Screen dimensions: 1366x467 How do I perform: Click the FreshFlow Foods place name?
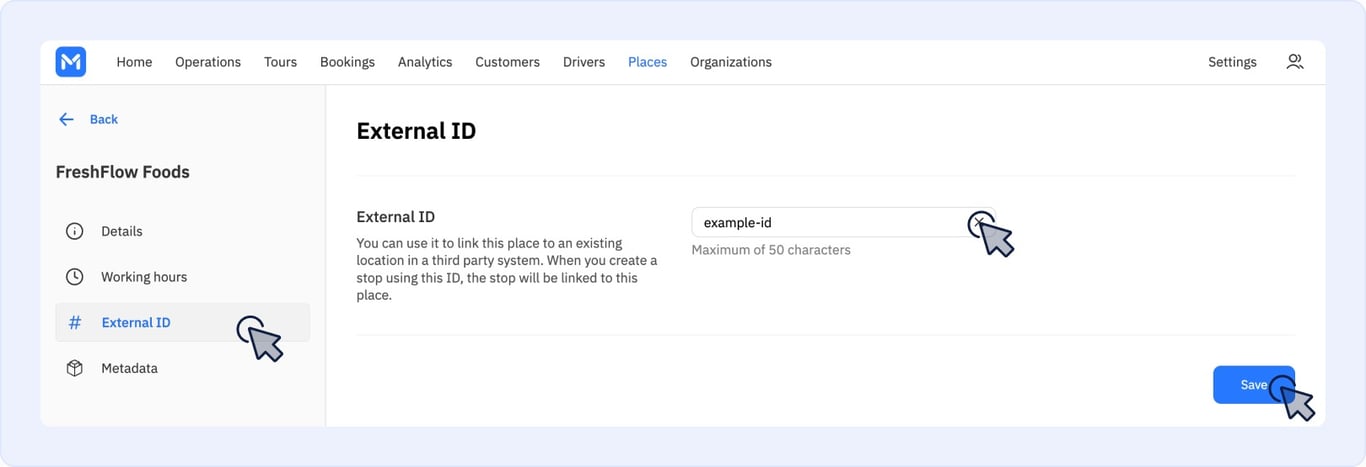click(x=123, y=172)
